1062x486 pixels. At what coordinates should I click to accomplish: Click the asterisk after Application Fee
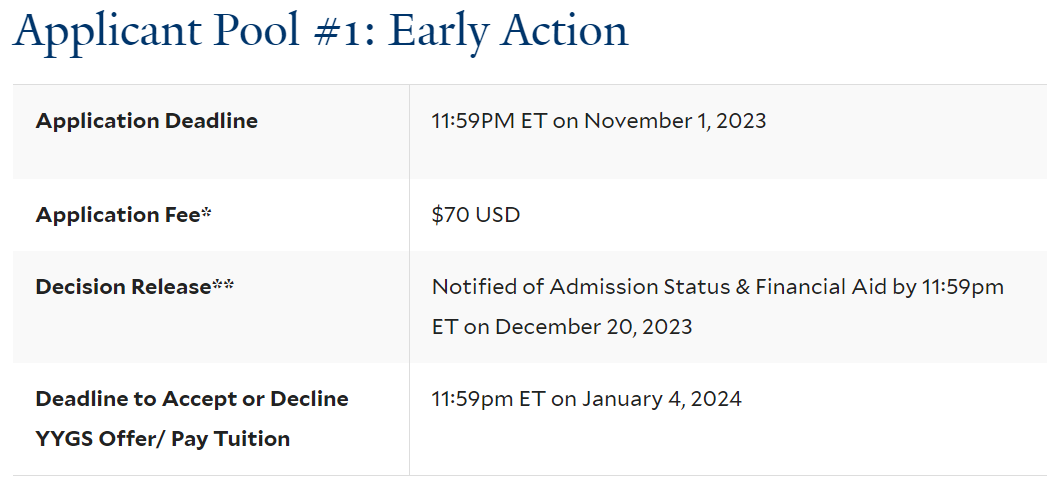(x=207, y=213)
